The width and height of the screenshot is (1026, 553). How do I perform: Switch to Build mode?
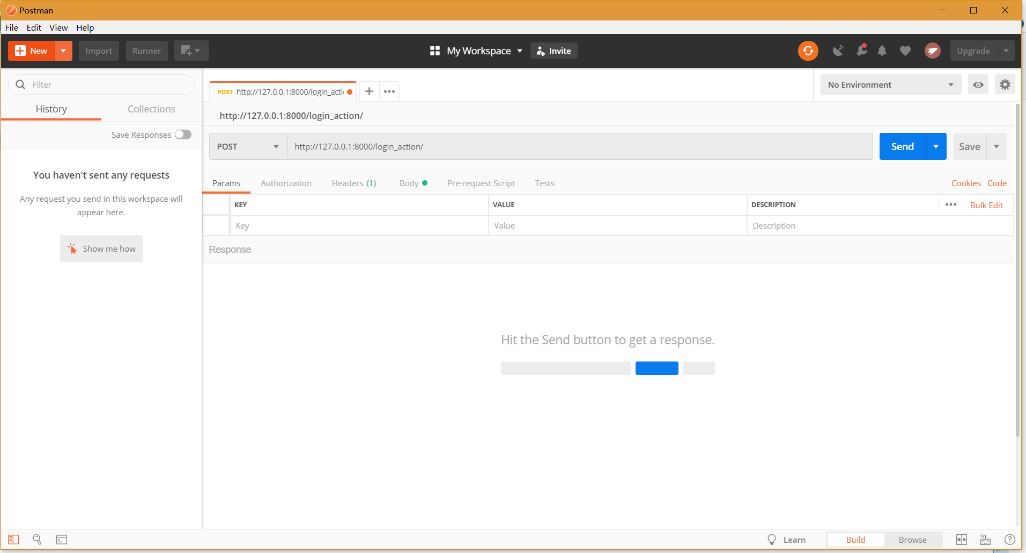pyautogui.click(x=855, y=539)
